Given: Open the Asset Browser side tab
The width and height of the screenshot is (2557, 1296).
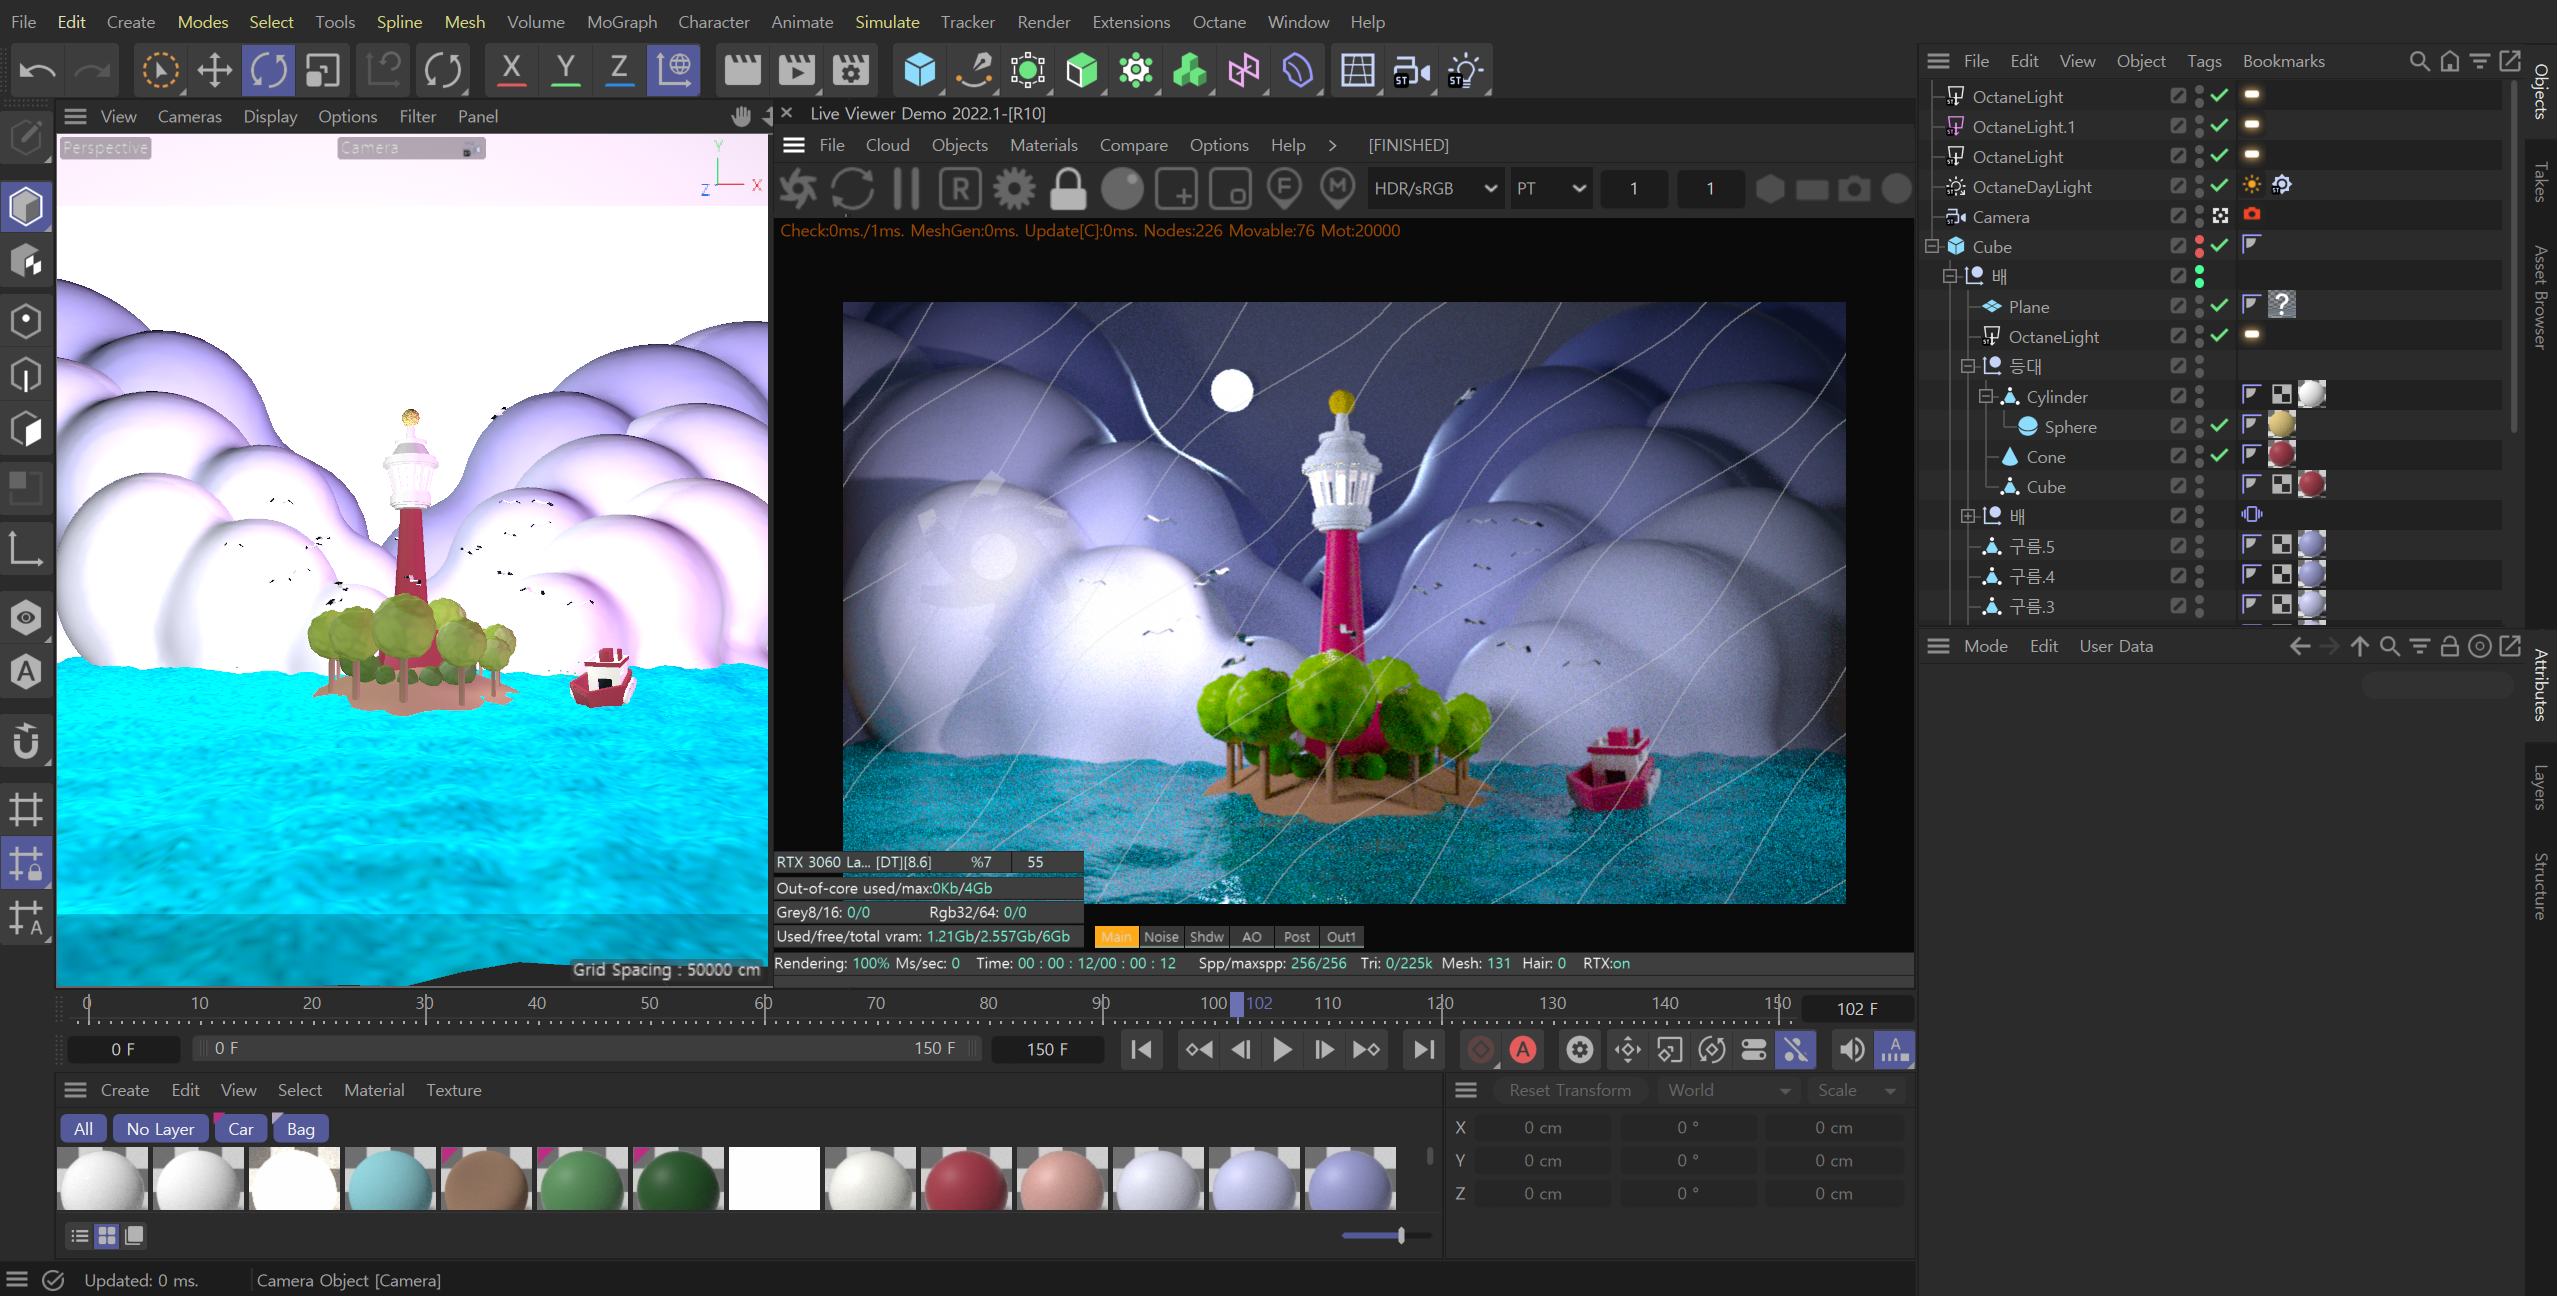Looking at the screenshot, I should [x=2541, y=298].
